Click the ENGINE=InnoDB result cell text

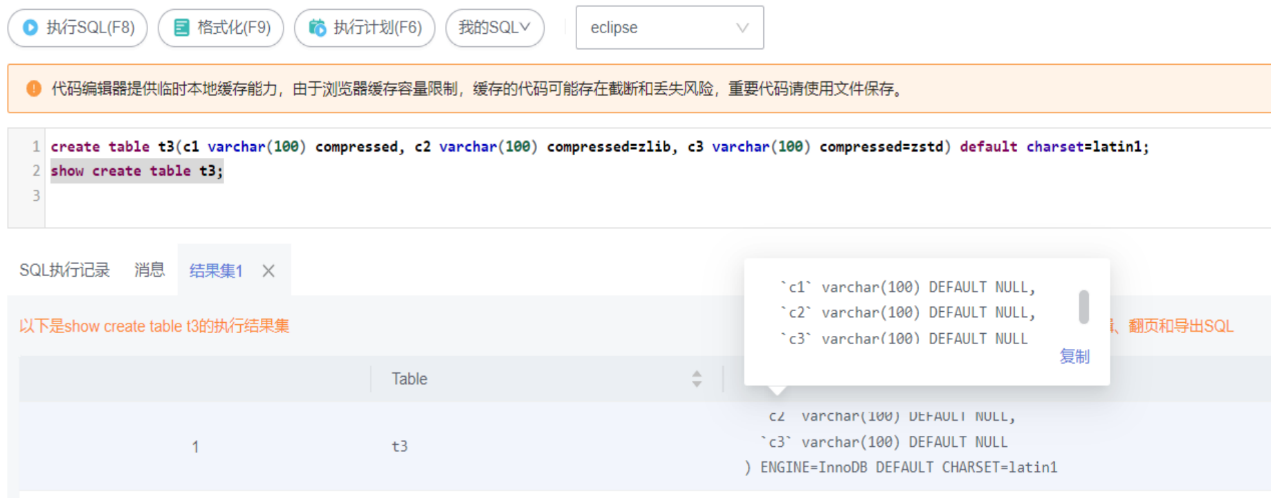pos(900,467)
